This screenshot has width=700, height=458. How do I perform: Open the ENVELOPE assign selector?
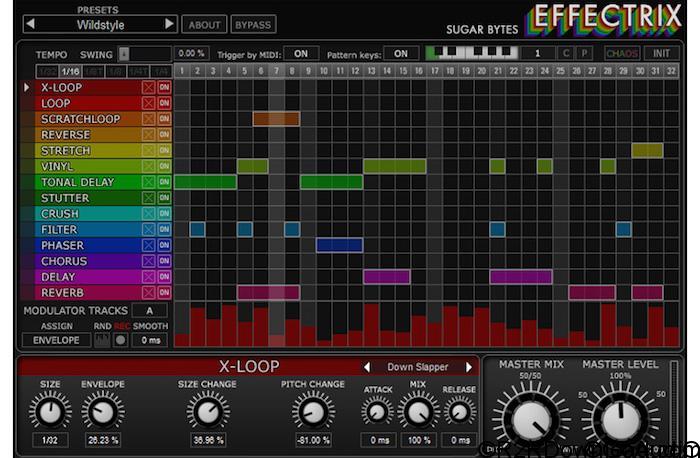(x=56, y=340)
